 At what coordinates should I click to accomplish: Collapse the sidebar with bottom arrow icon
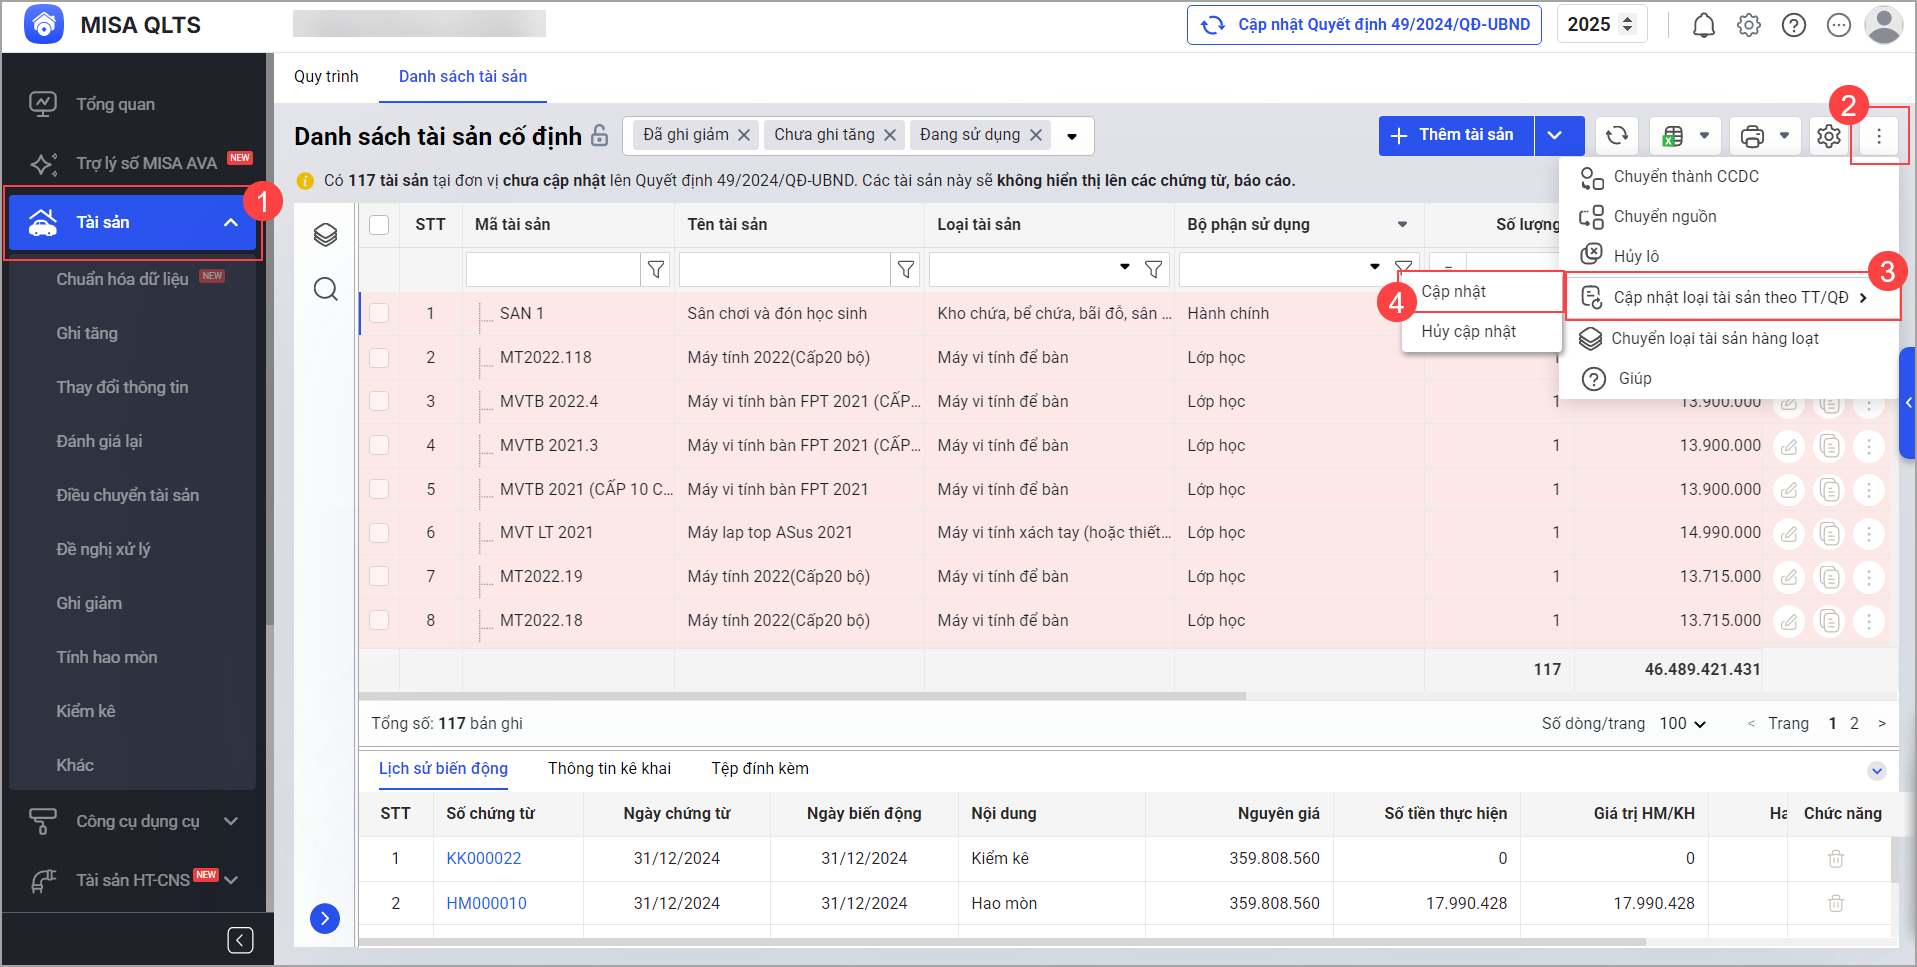[240, 940]
